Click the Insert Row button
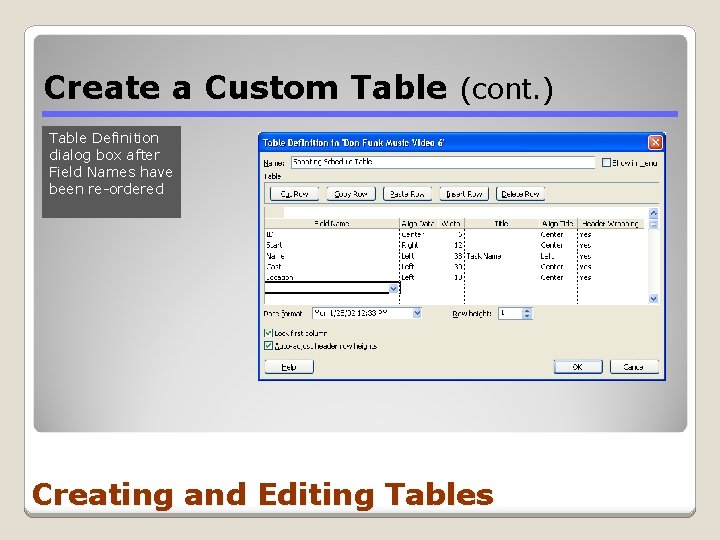Viewport: 720px width, 540px height. tap(464, 194)
